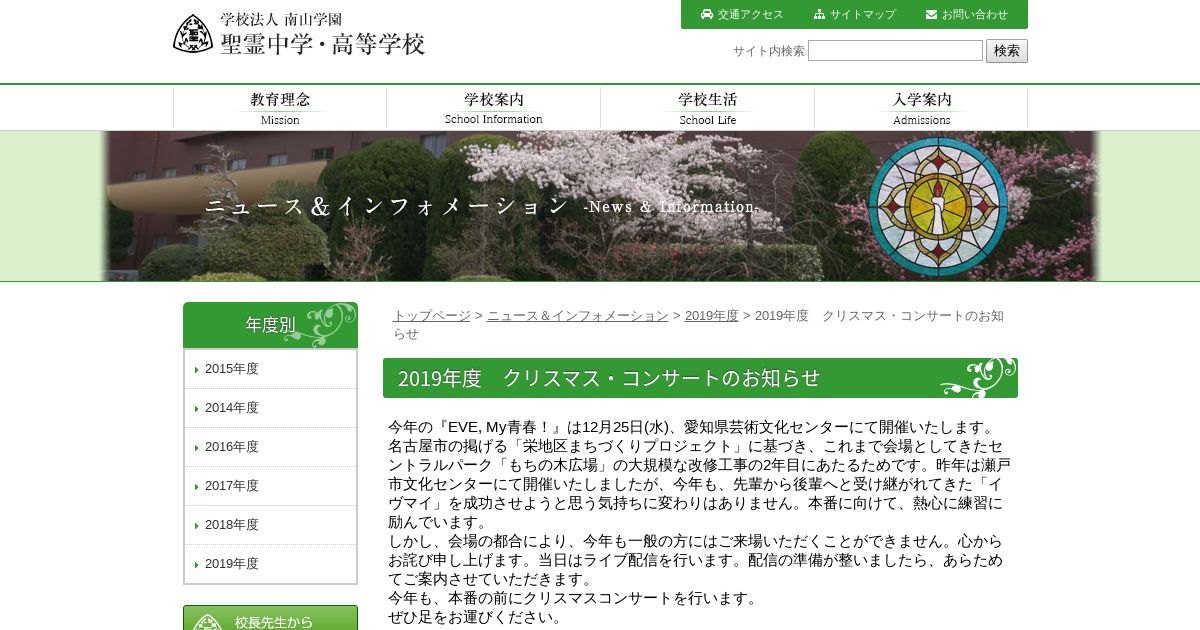Open the 教育理念 Mission menu
1200x630 pixels.
(x=280, y=108)
